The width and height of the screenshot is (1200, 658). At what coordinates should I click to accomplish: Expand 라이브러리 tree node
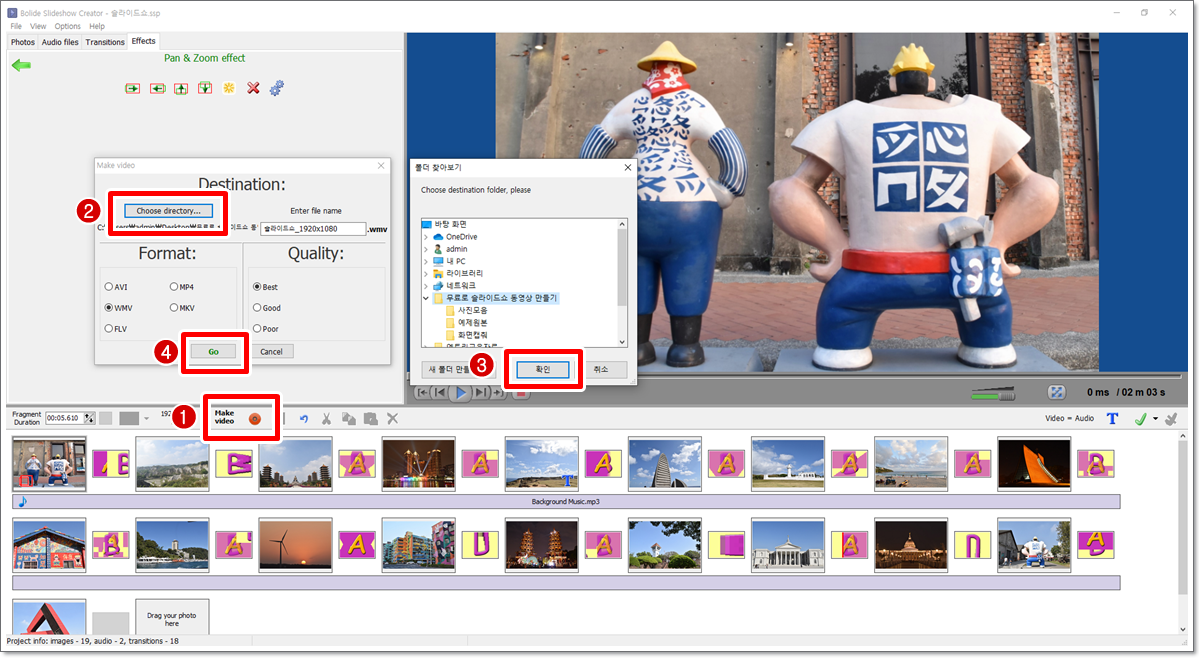point(426,273)
